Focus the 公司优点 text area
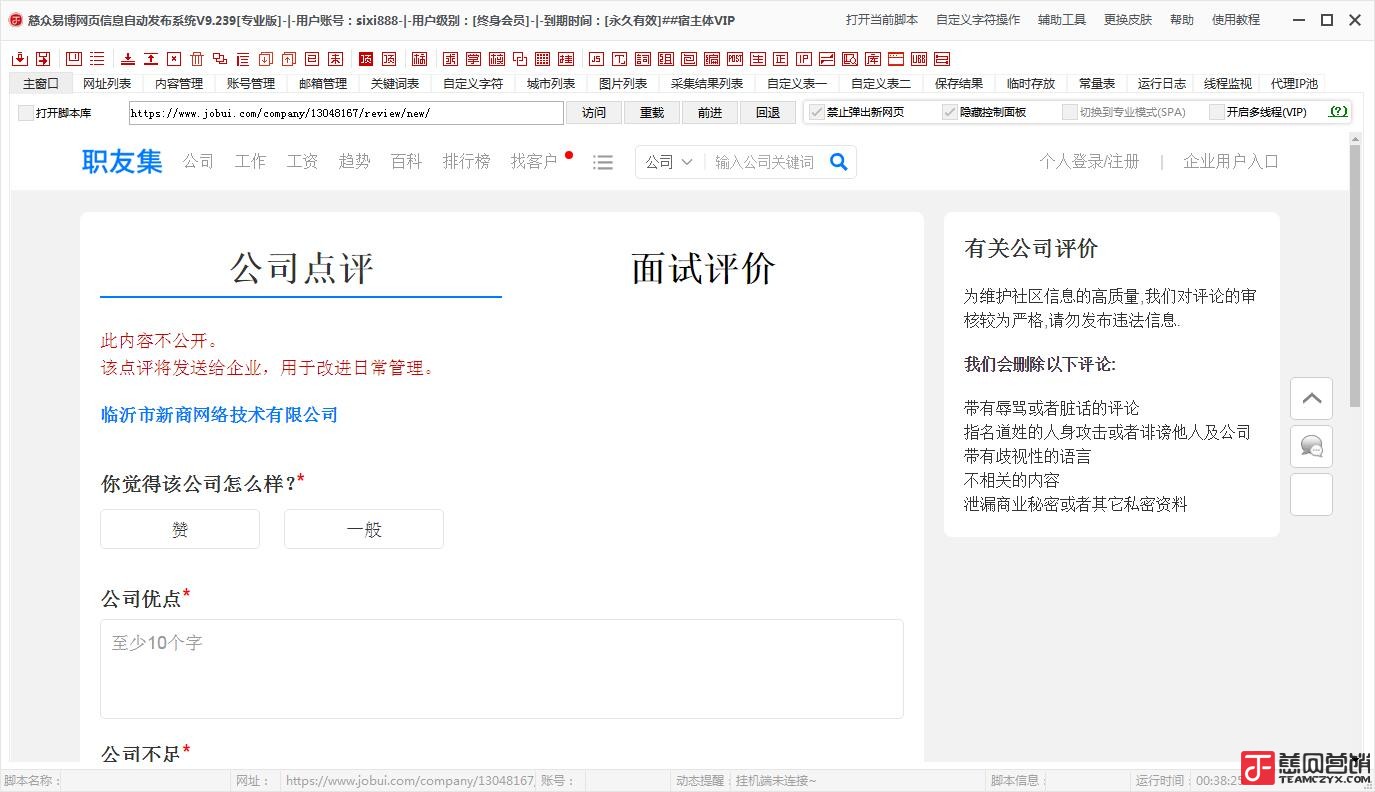1375x792 pixels. pyautogui.click(x=502, y=669)
